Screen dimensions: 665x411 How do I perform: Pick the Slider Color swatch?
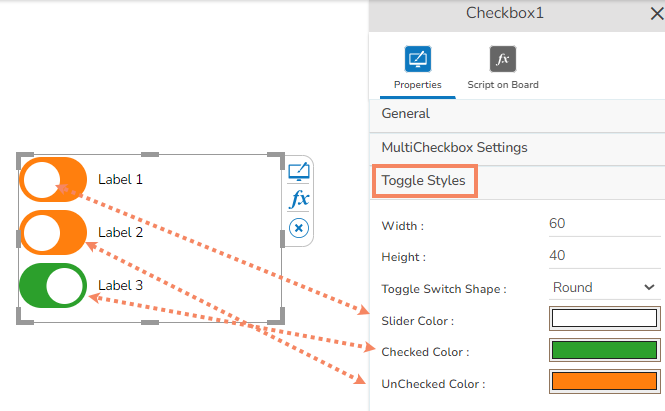603,319
